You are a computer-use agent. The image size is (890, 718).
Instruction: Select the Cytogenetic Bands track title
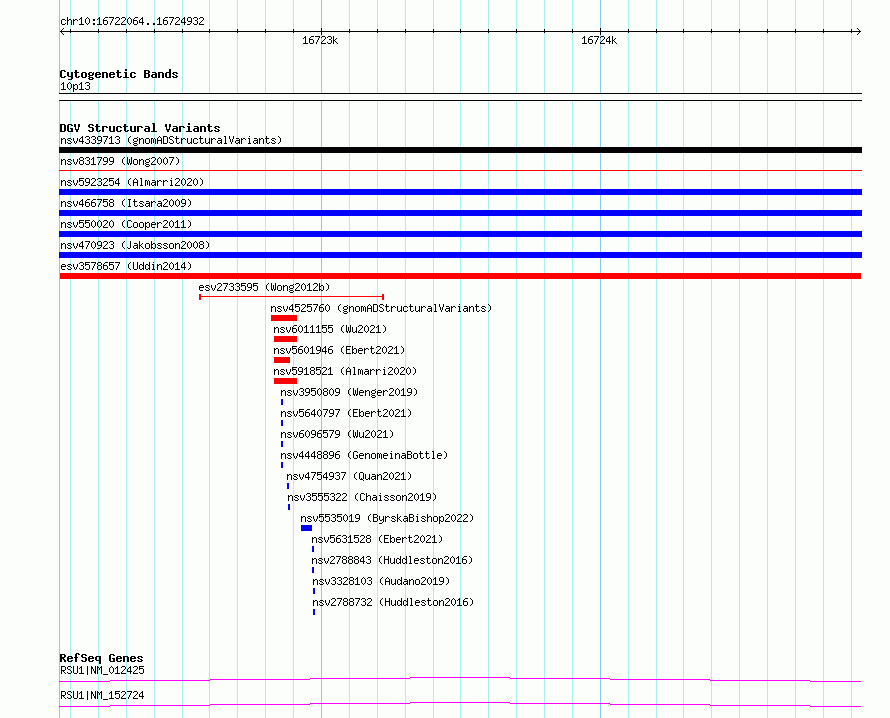point(119,74)
